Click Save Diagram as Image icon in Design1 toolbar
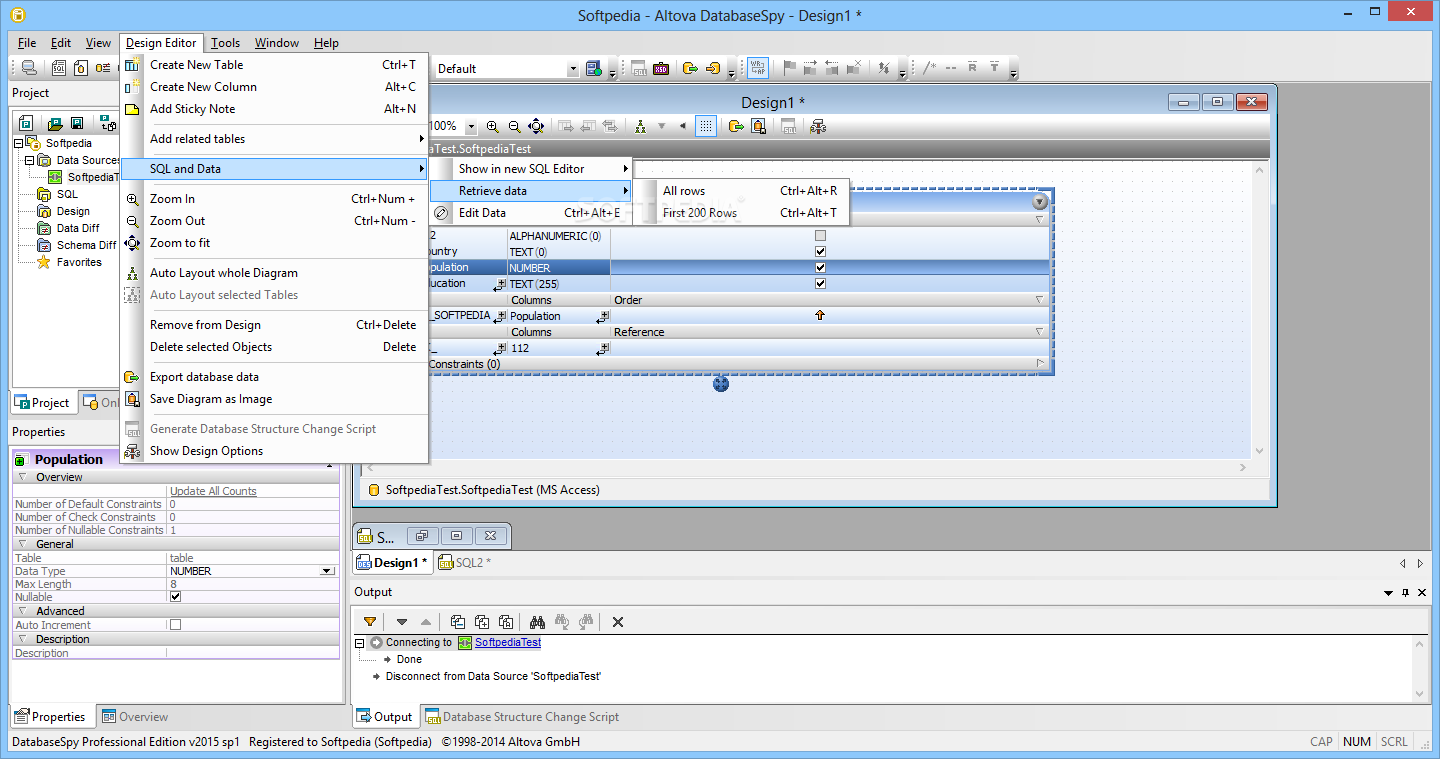The height and width of the screenshot is (759, 1440). pyautogui.click(x=759, y=126)
